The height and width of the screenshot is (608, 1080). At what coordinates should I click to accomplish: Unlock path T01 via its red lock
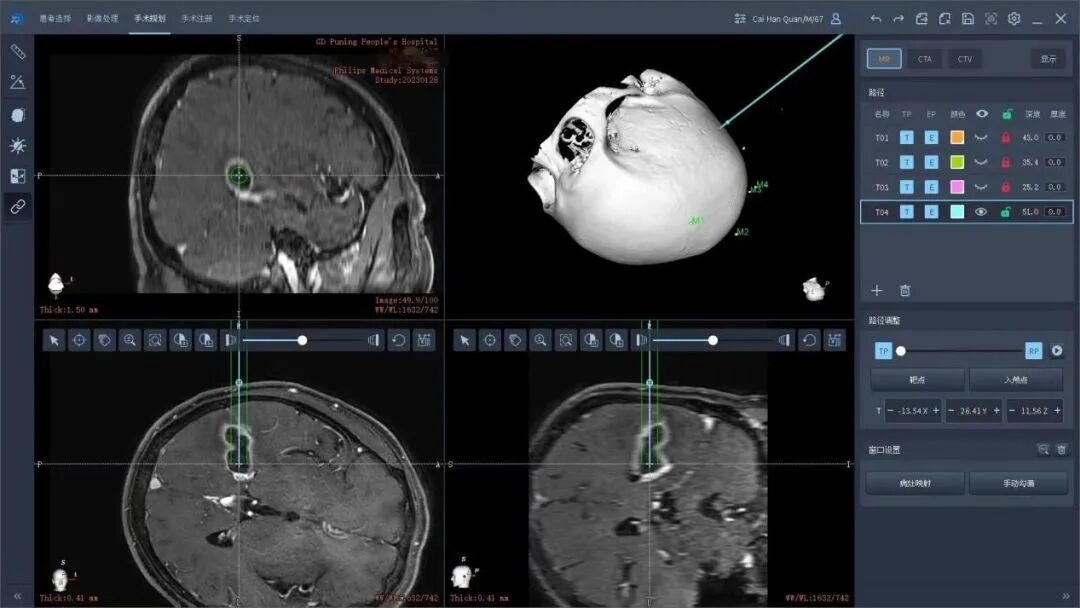1006,138
